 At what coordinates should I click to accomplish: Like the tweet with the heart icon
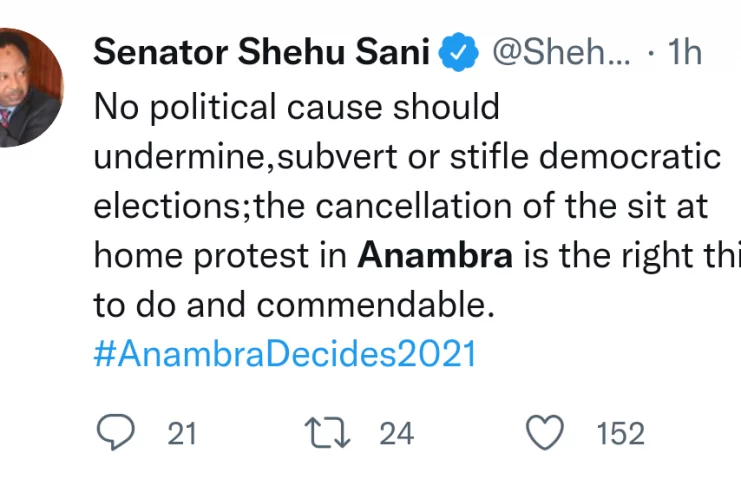click(x=545, y=433)
